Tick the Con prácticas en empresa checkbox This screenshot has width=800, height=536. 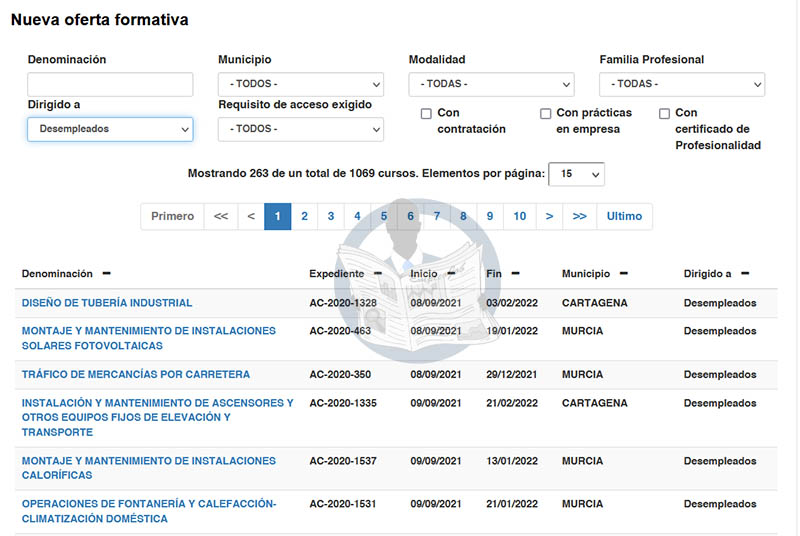545,113
